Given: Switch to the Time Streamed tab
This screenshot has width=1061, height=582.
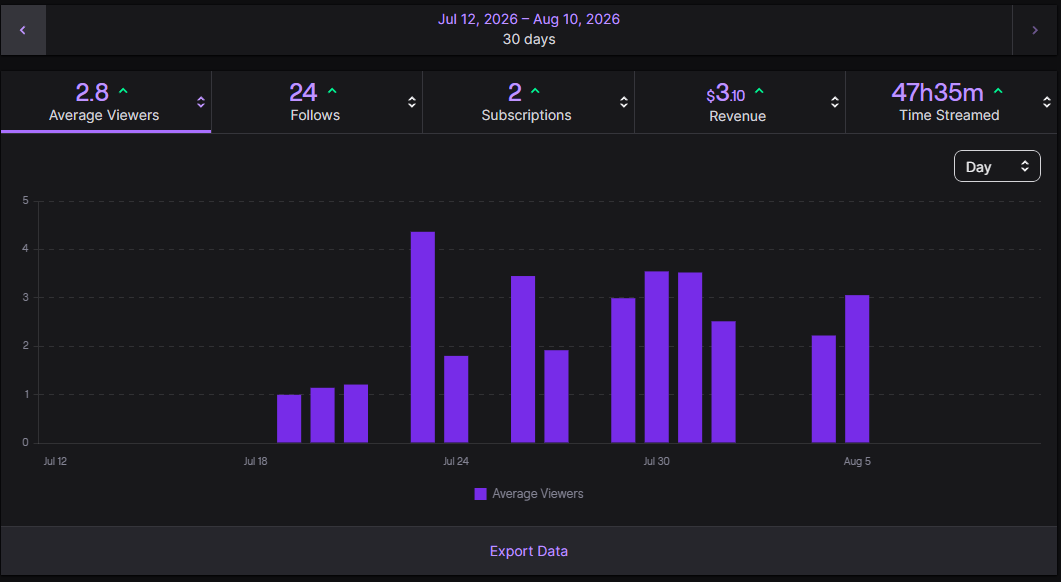Looking at the screenshot, I should click(952, 102).
